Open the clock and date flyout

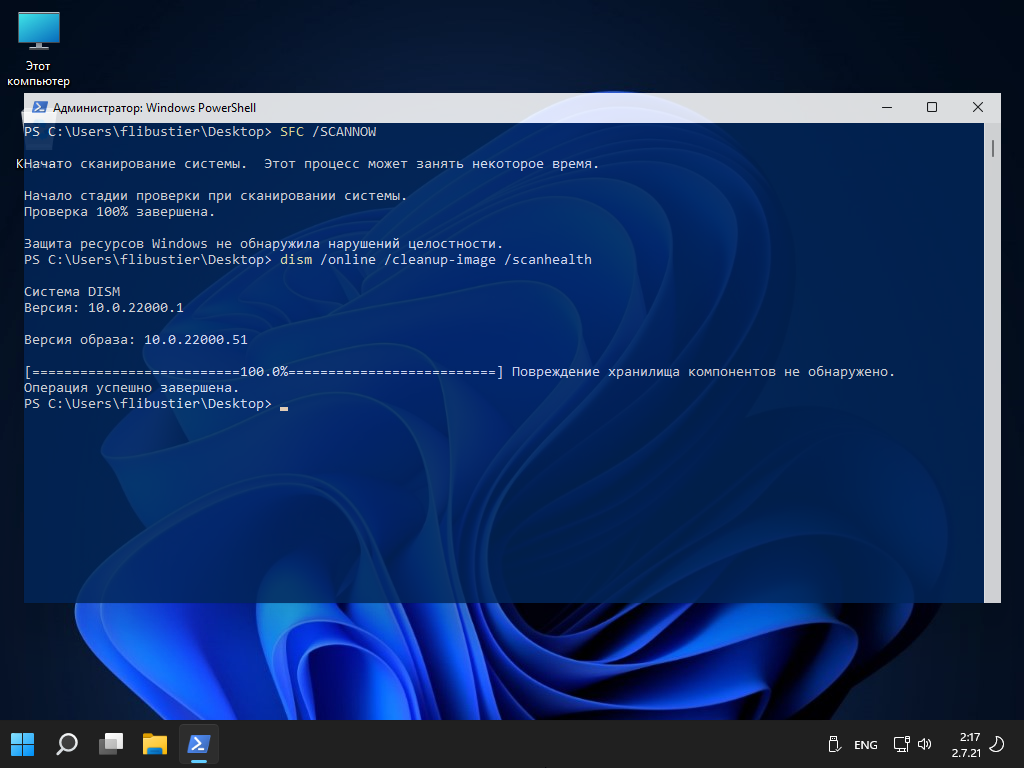tap(965, 744)
